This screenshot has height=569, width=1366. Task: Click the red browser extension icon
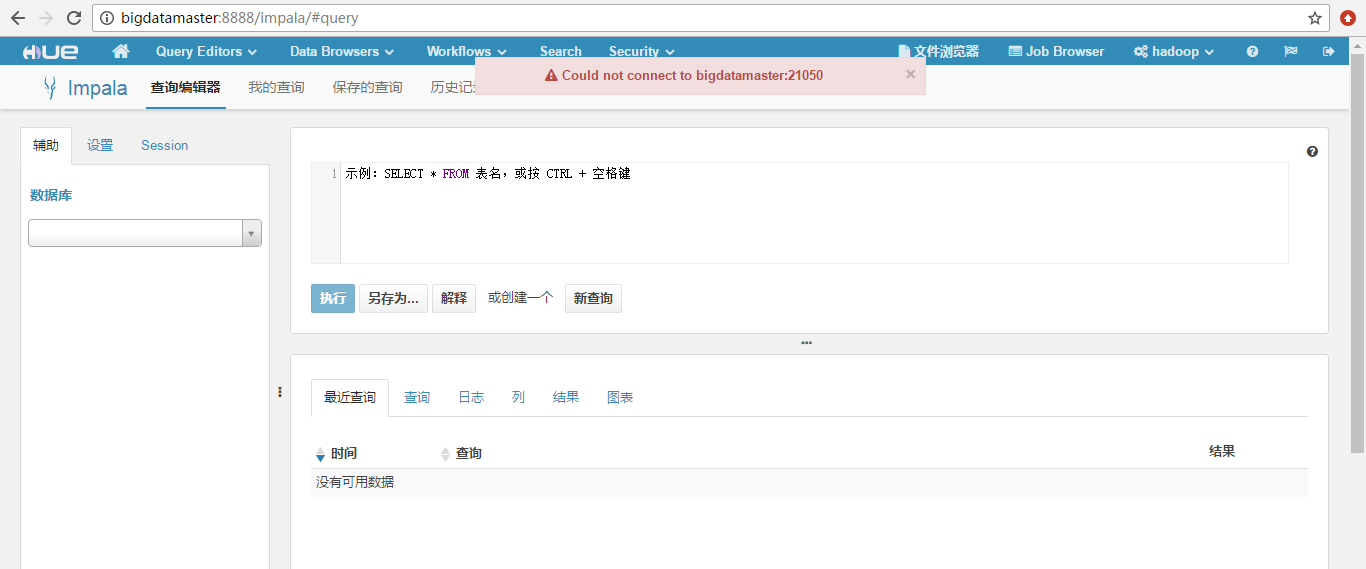1348,18
